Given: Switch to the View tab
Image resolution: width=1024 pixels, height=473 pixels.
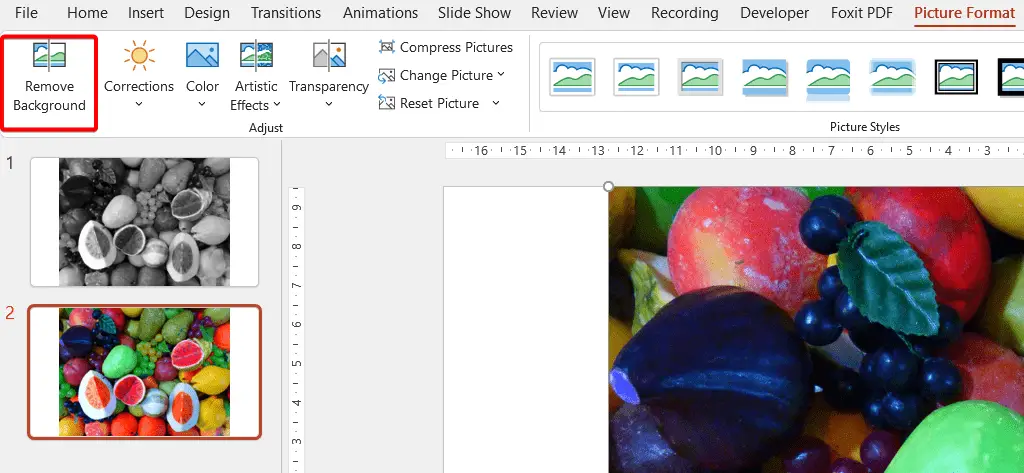Looking at the screenshot, I should (614, 13).
